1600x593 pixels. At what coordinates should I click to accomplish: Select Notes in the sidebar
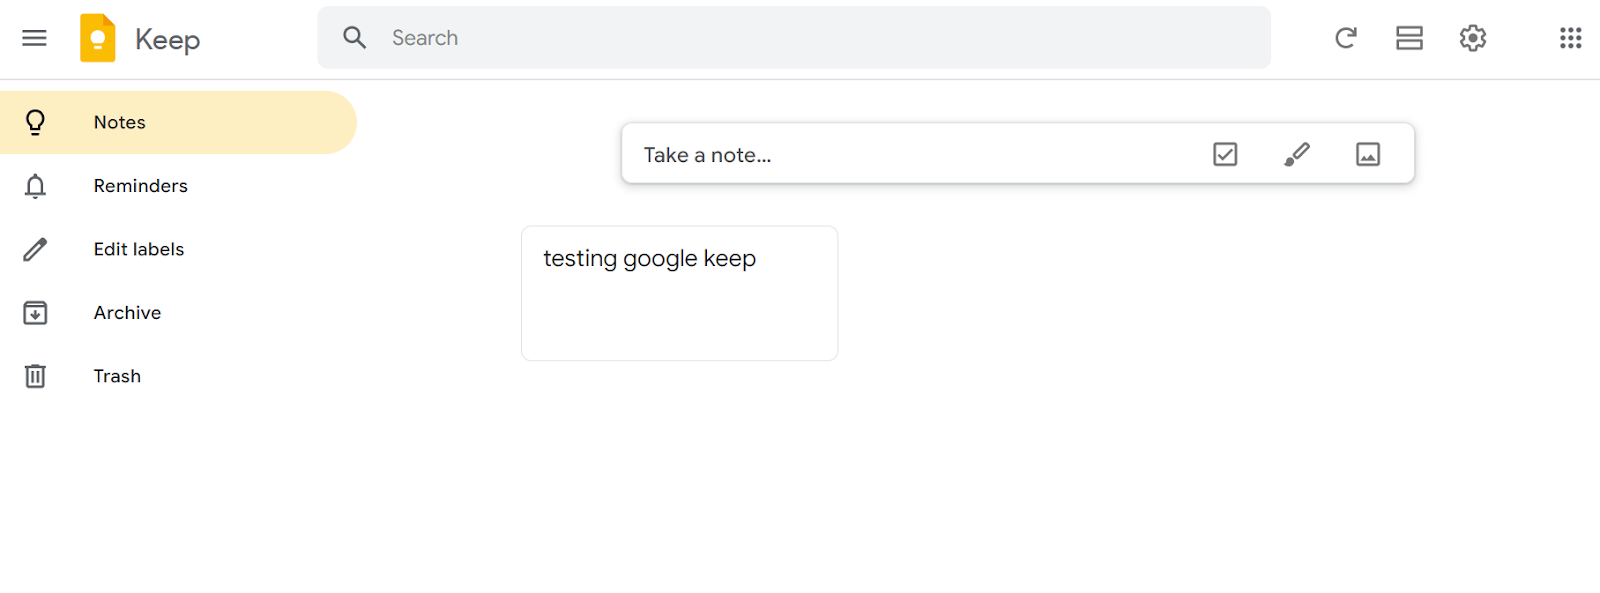[120, 122]
